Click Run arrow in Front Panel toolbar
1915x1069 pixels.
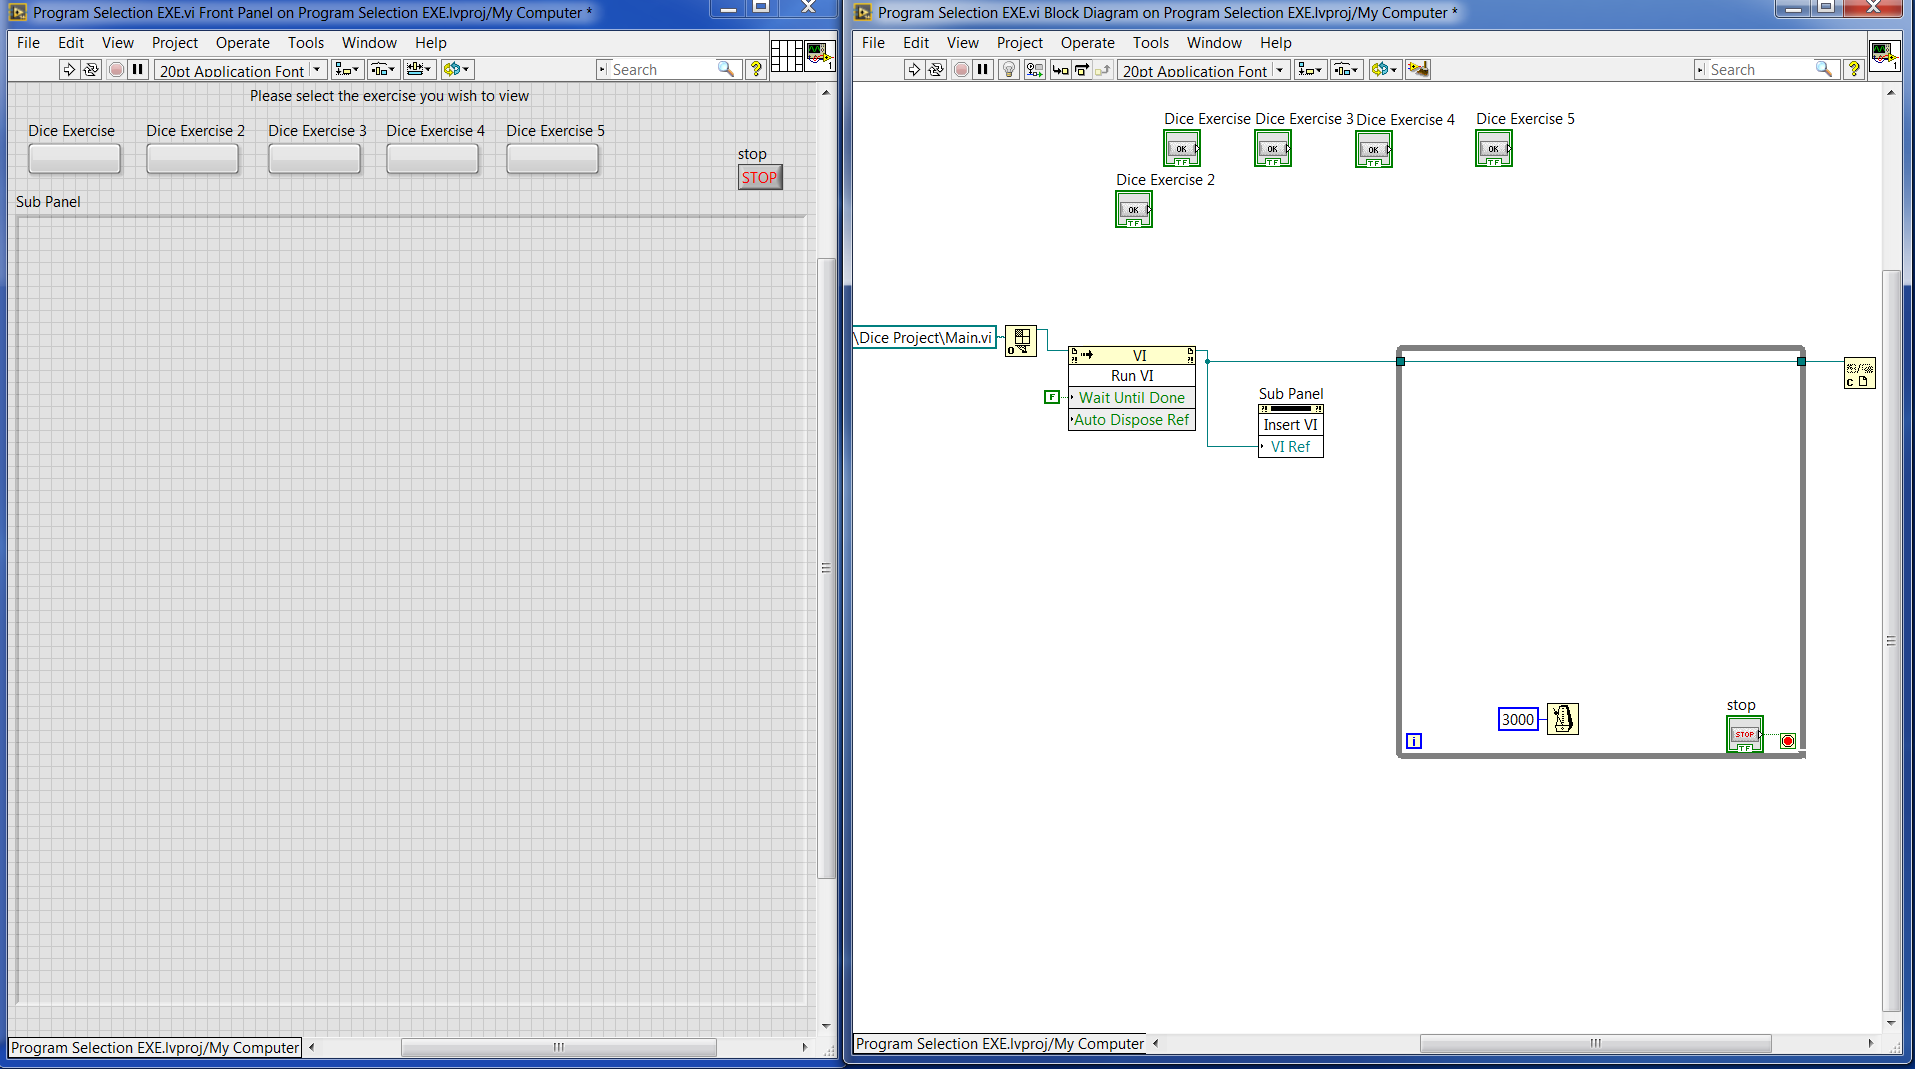(x=69, y=69)
